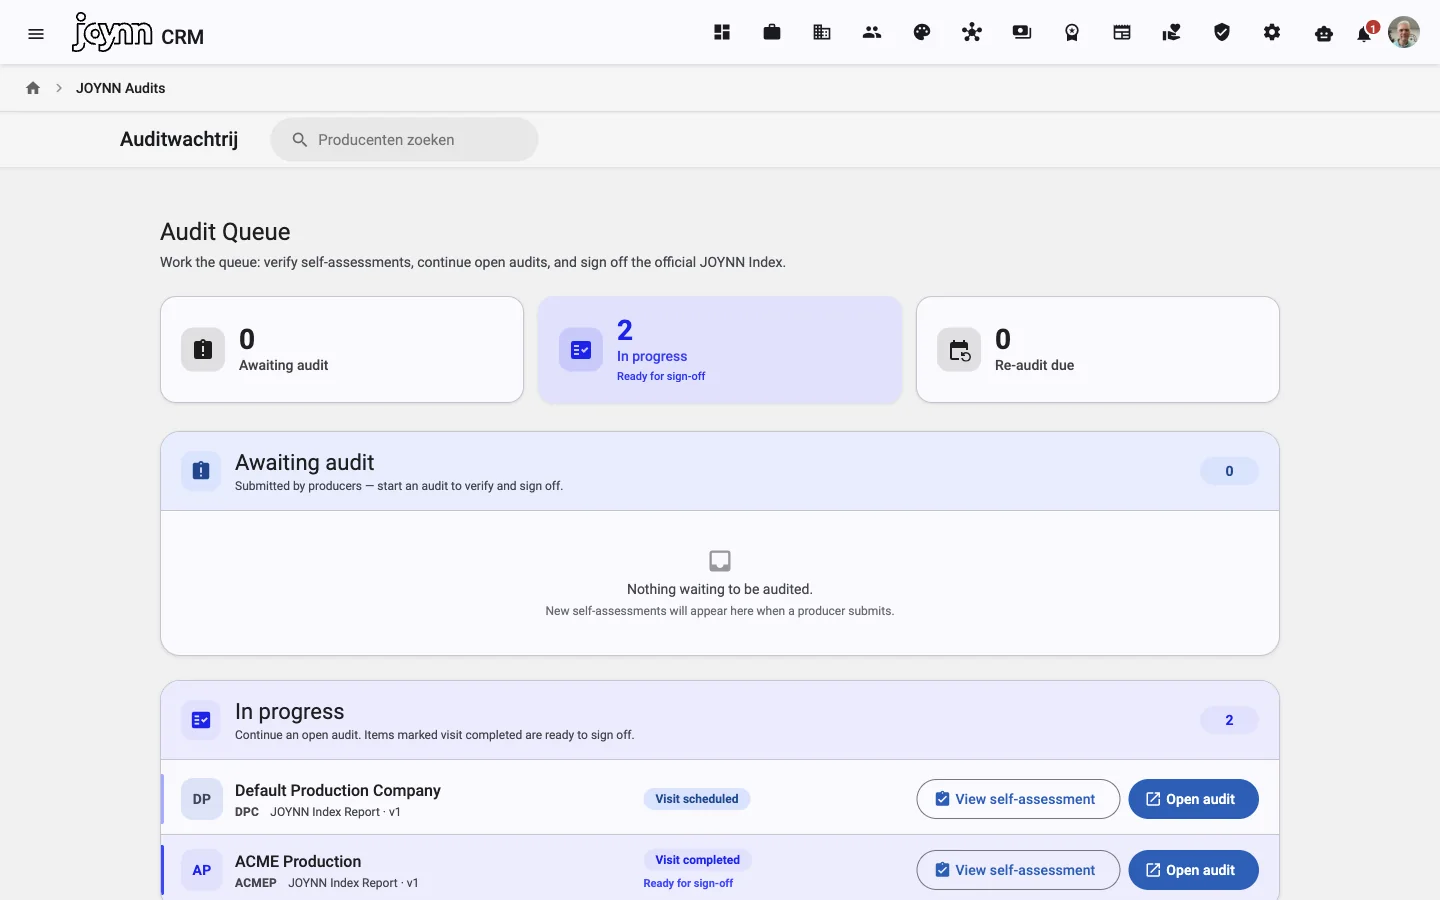The width and height of the screenshot is (1440, 900).
Task: Open the shield checkmark audits icon
Action: (1222, 33)
